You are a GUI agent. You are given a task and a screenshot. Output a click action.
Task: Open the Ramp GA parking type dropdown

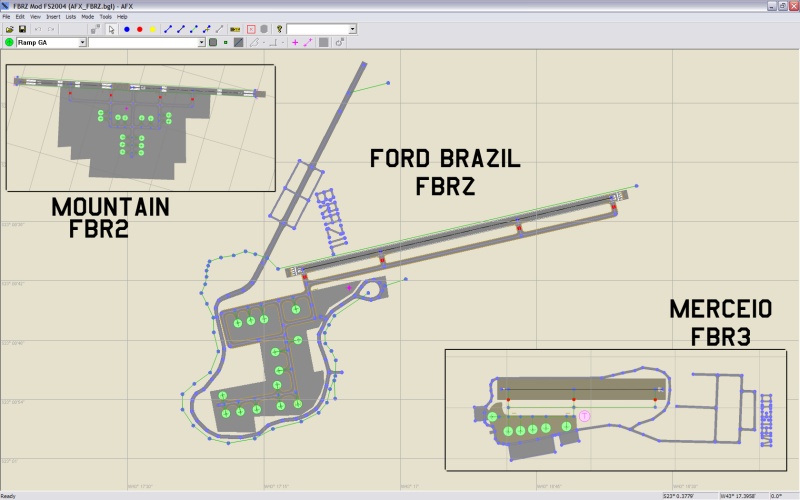tap(82, 42)
